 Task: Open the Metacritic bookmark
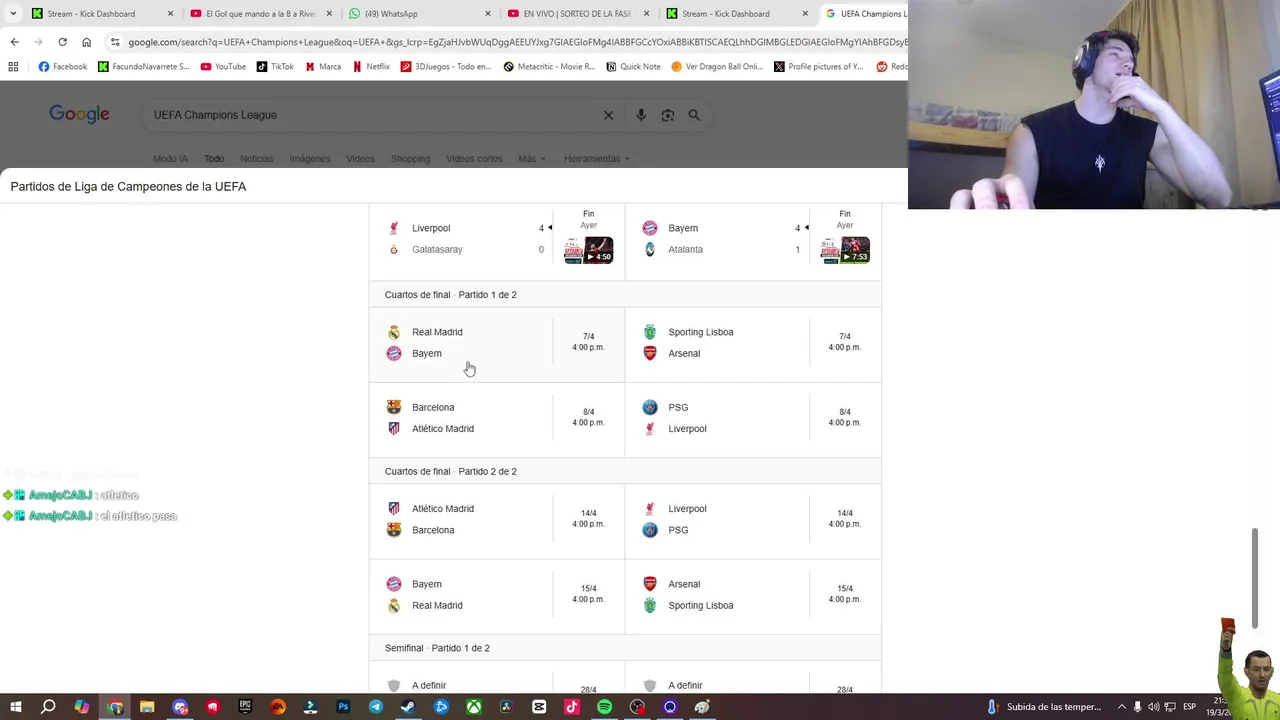[549, 67]
